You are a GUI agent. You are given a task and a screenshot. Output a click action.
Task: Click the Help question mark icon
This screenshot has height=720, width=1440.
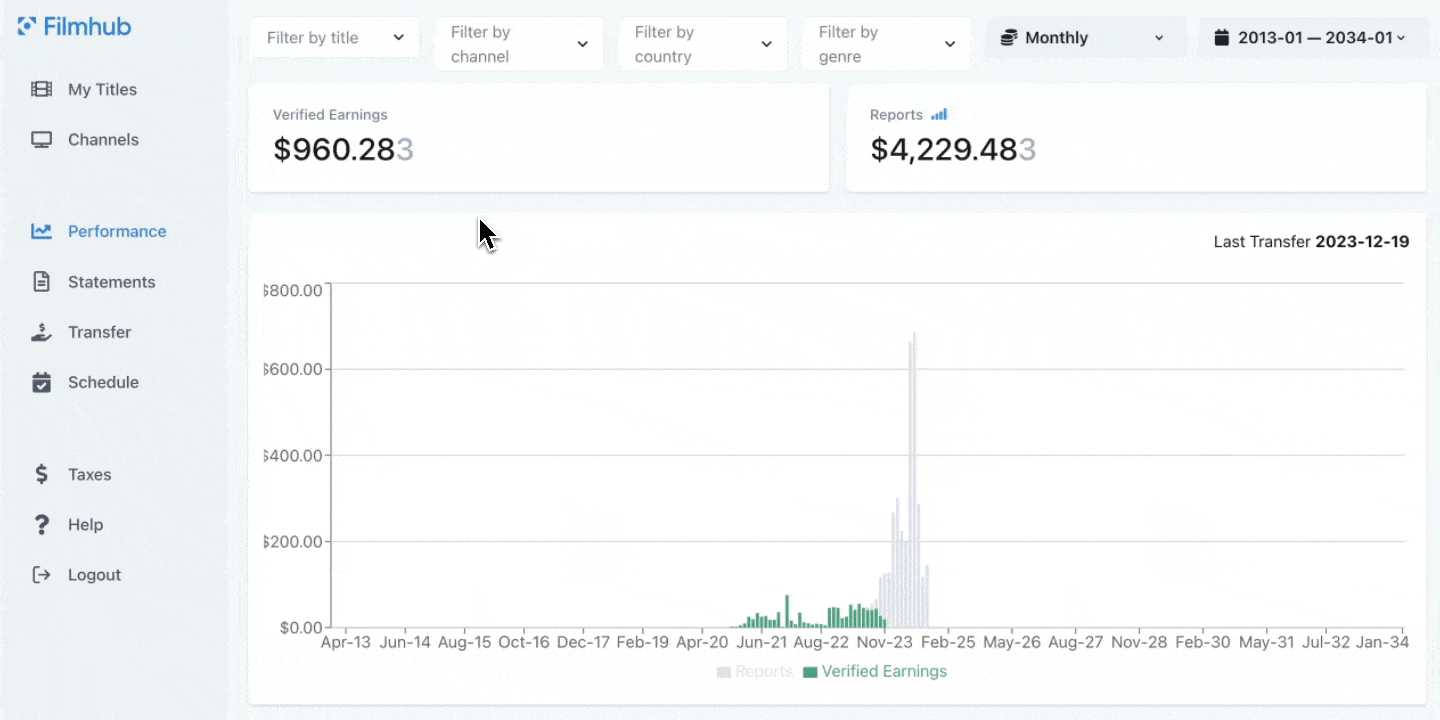[41, 525]
